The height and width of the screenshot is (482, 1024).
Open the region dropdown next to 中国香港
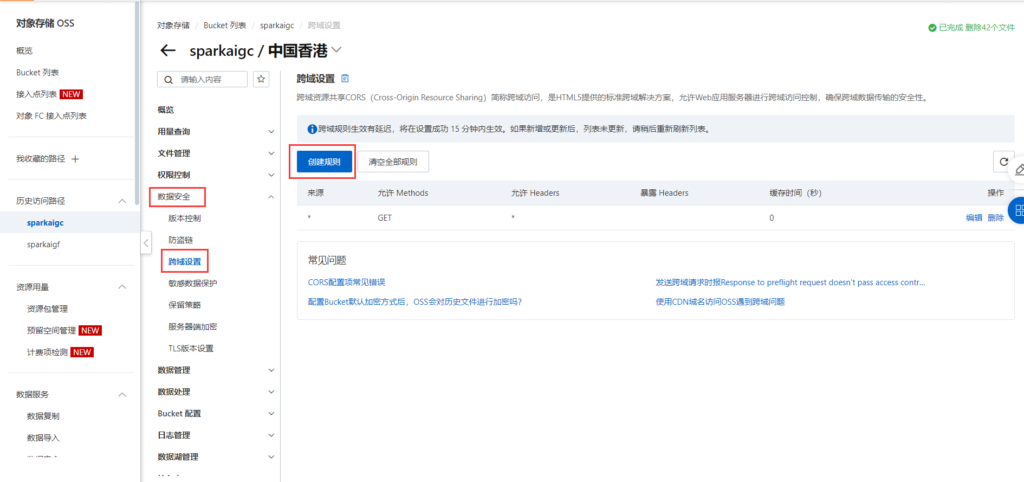coord(337,50)
